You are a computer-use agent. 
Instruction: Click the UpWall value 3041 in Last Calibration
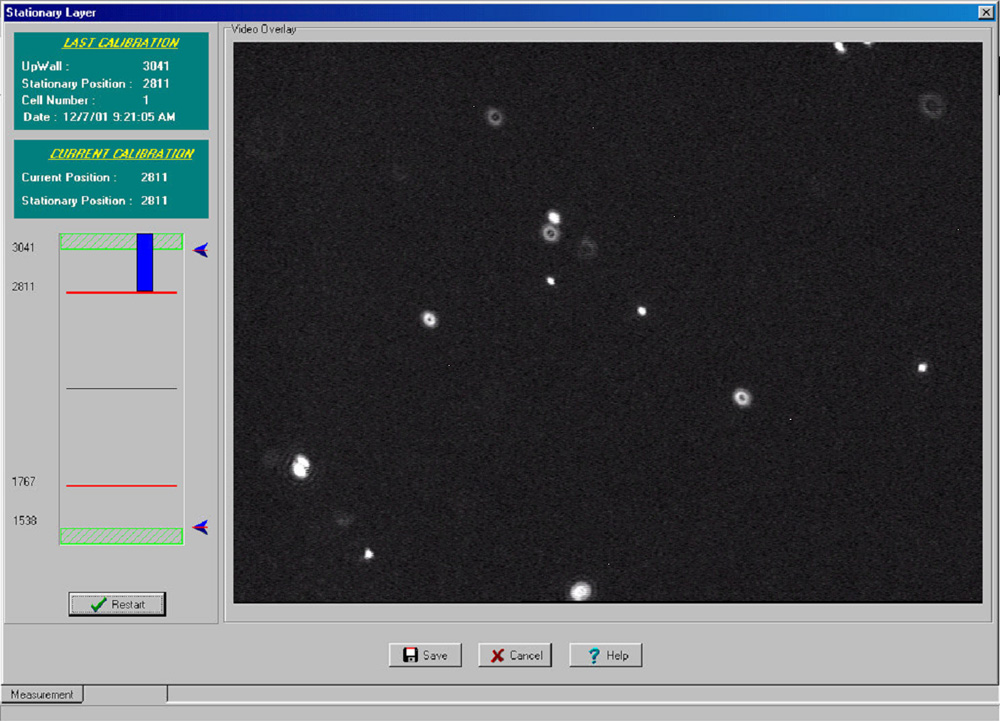[x=156, y=66]
